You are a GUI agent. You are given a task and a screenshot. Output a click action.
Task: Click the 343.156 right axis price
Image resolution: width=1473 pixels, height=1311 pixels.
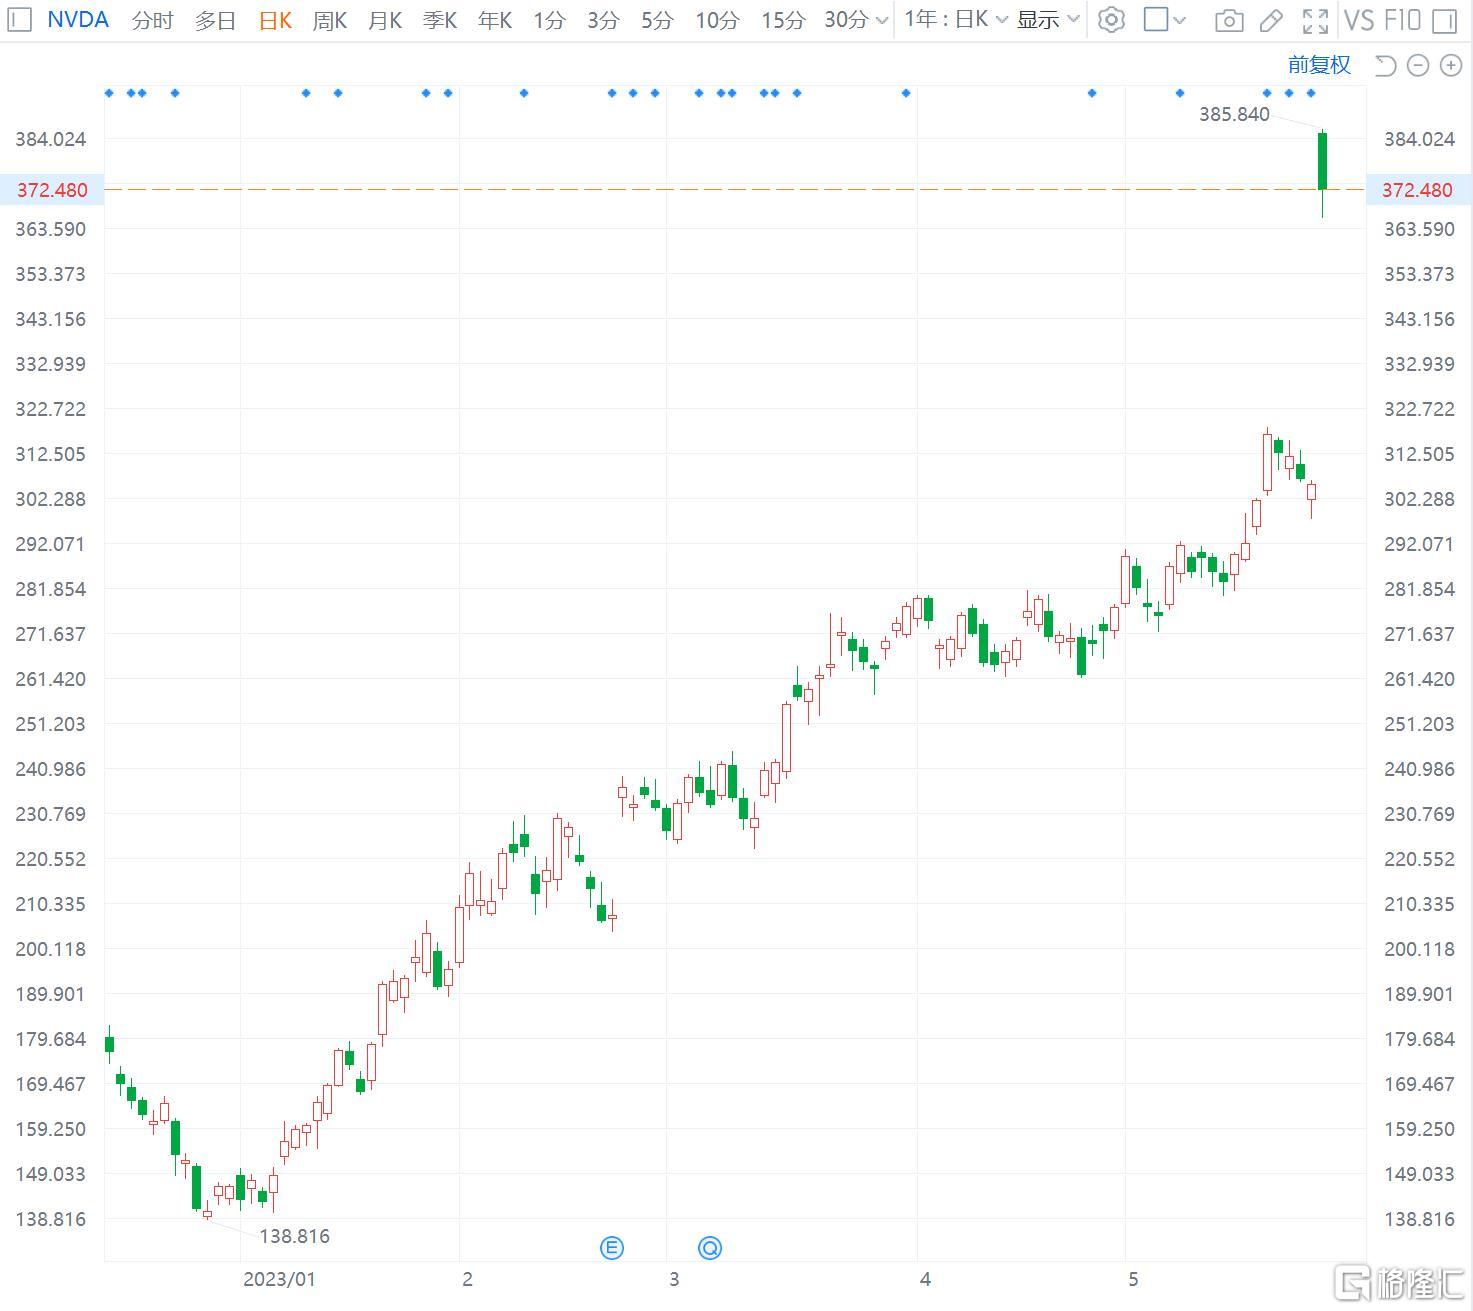click(1419, 319)
